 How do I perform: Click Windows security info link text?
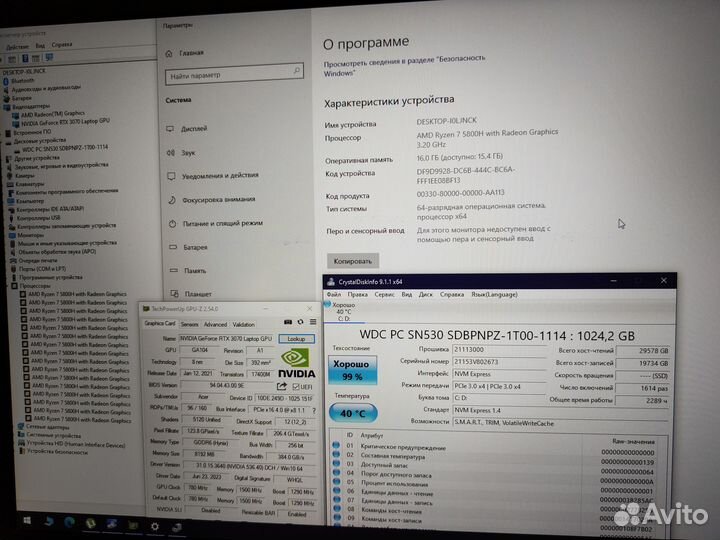pos(404,65)
